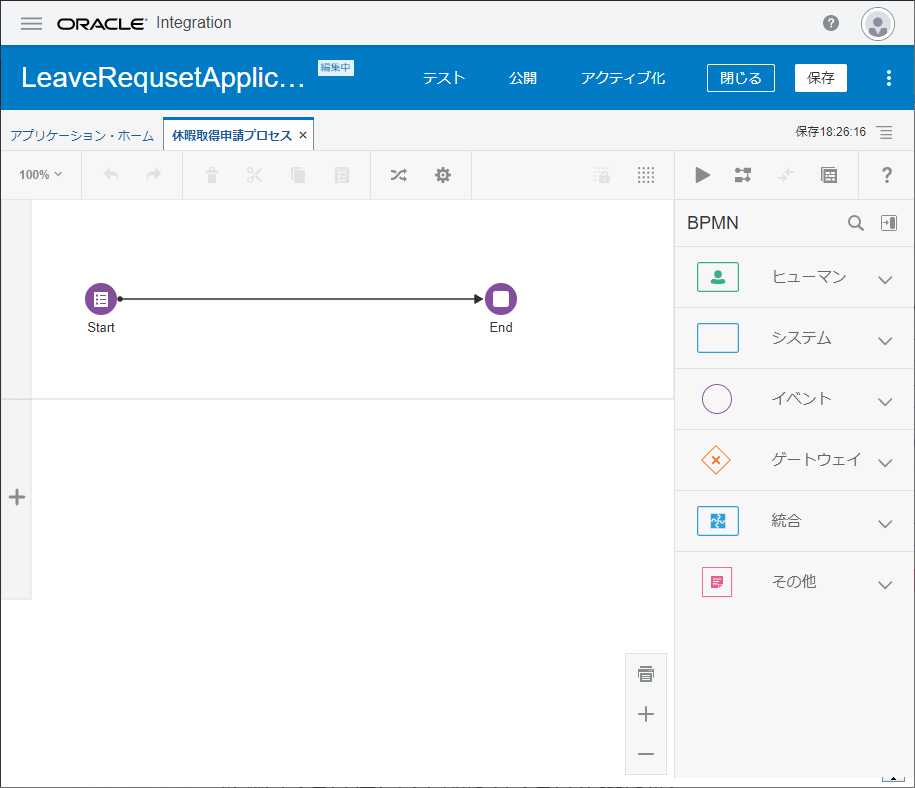Switch to アプリケーション・ホーム tab
The image size is (915, 788).
pos(82,135)
